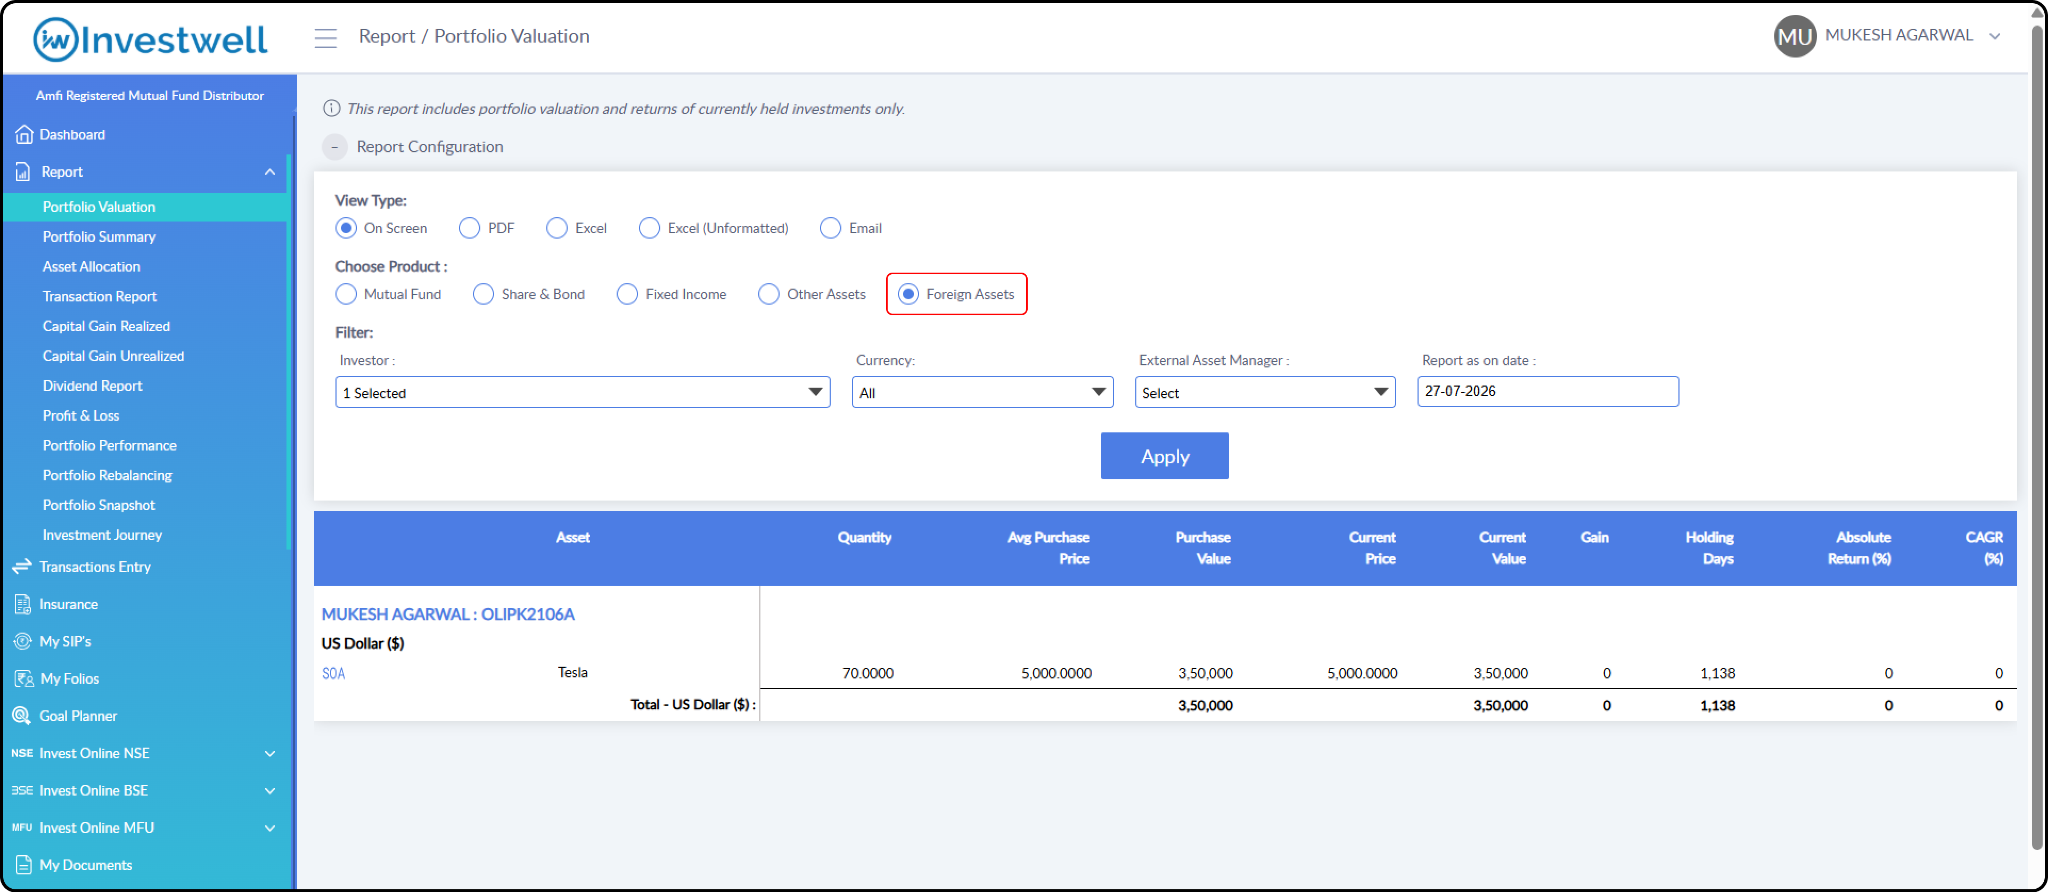Choose Fixed Income product

pyautogui.click(x=628, y=294)
